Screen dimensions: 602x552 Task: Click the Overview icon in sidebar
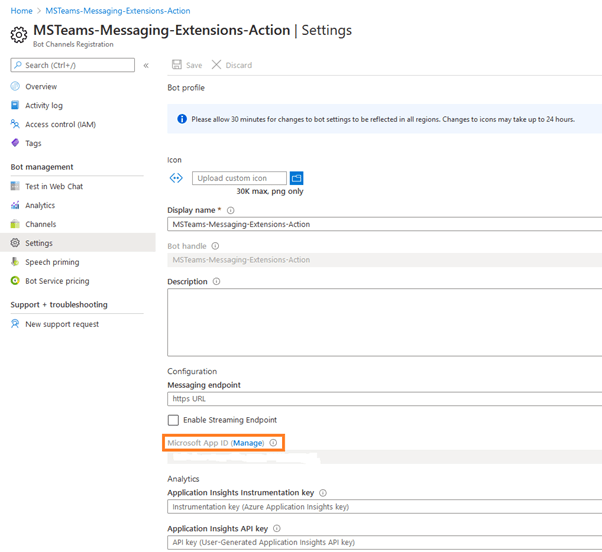(15, 87)
